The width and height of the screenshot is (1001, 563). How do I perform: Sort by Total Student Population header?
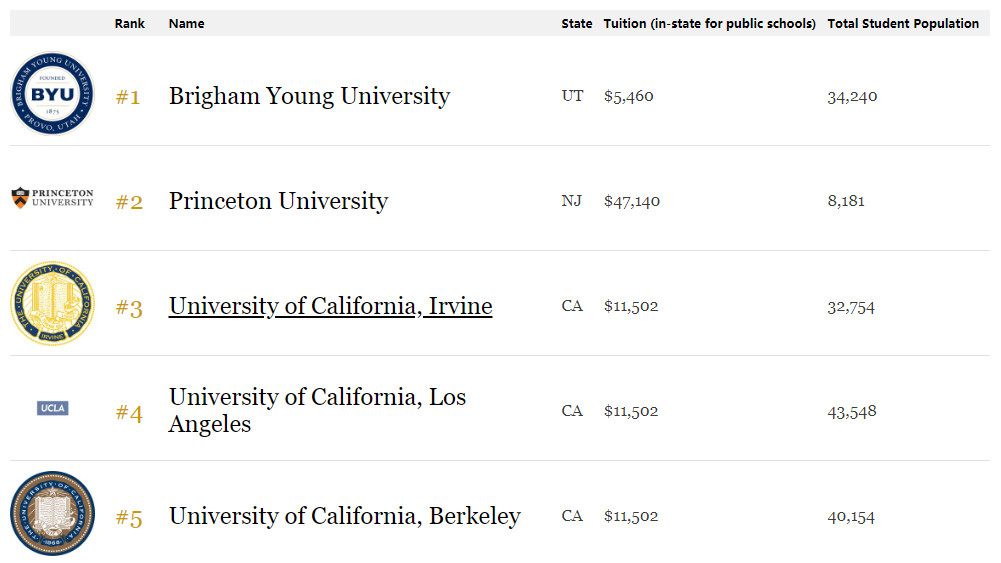coord(903,24)
